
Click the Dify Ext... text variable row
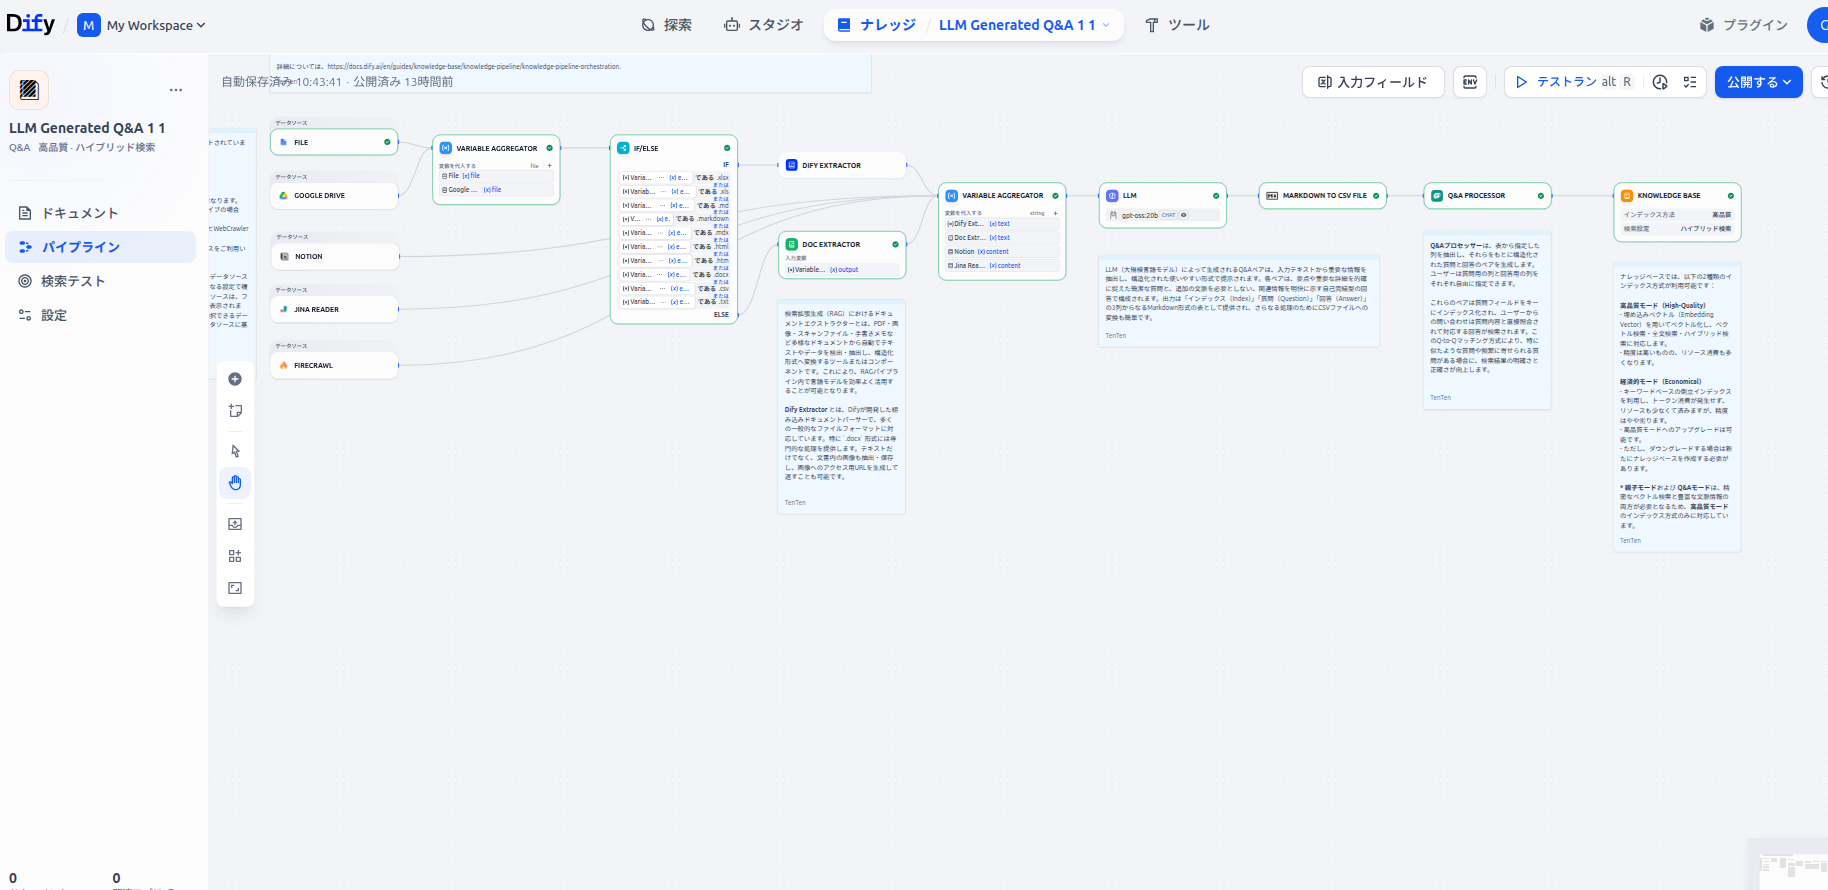pos(1002,224)
